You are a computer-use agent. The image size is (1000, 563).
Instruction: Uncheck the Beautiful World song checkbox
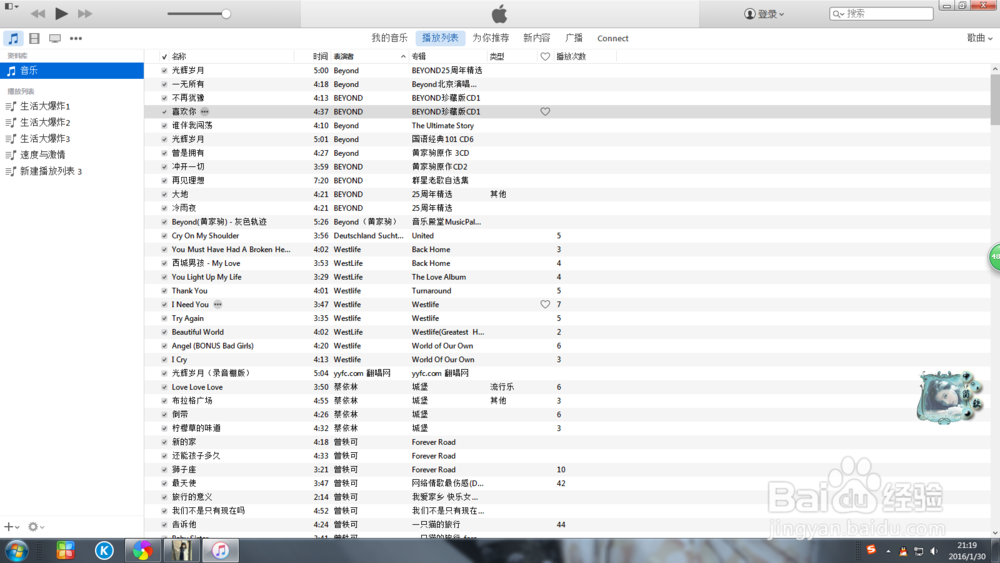pos(165,332)
